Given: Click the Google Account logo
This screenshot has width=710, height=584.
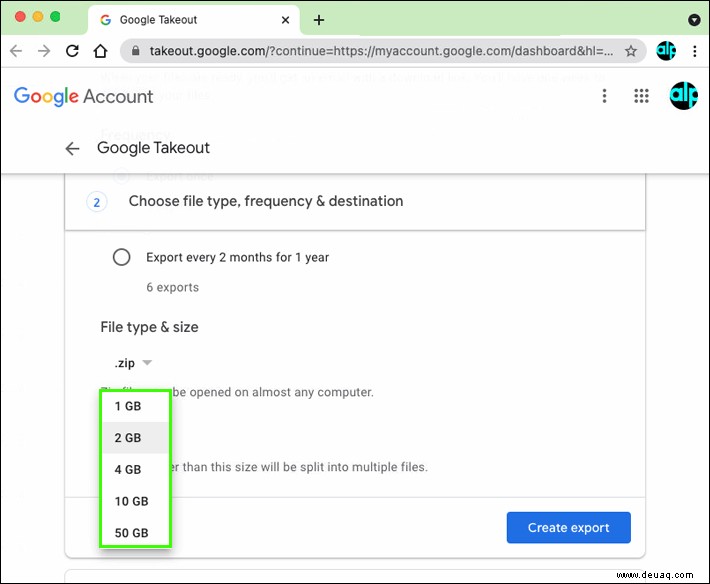Looking at the screenshot, I should tap(84, 96).
